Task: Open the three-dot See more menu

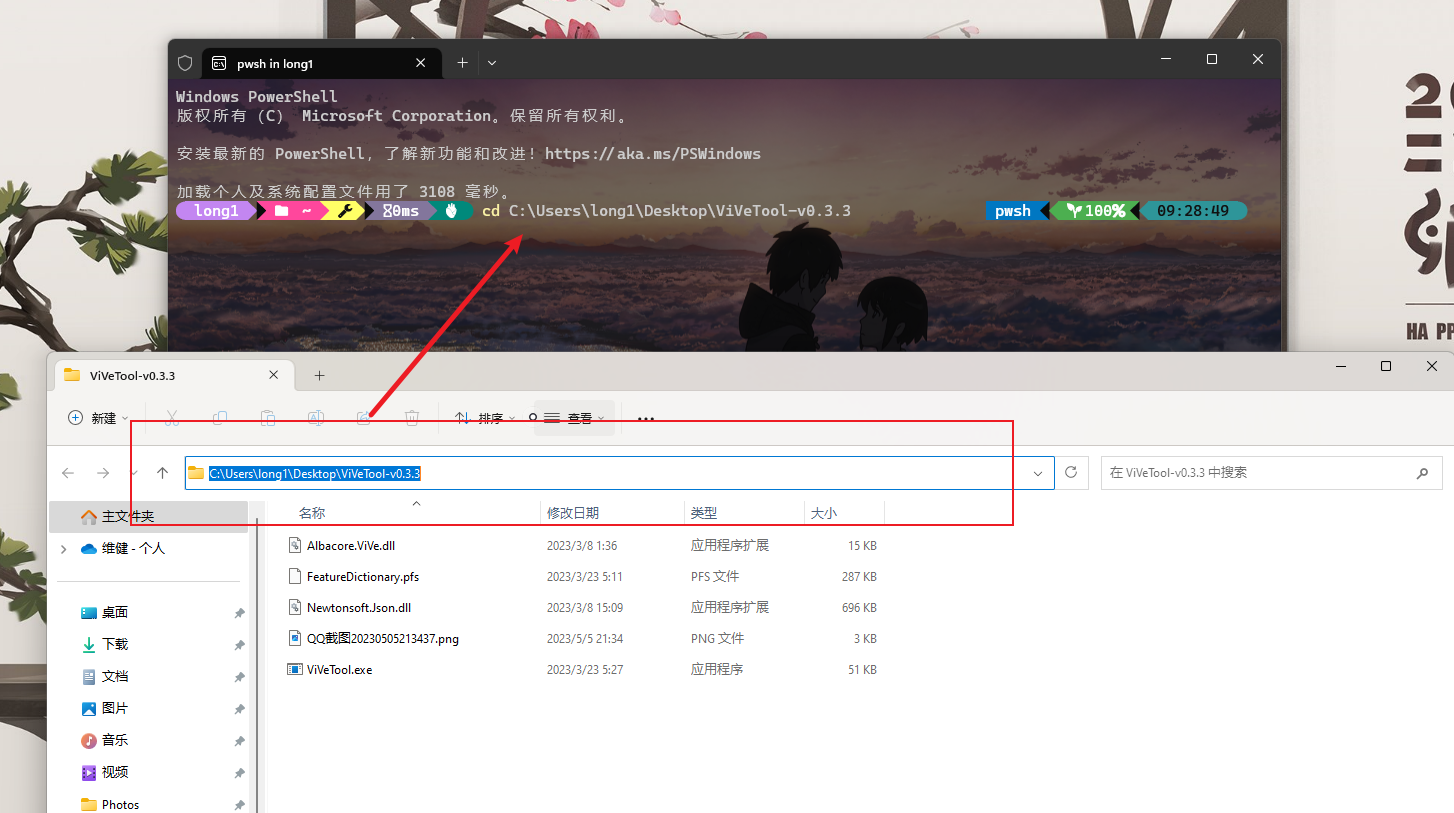Action: (x=646, y=419)
